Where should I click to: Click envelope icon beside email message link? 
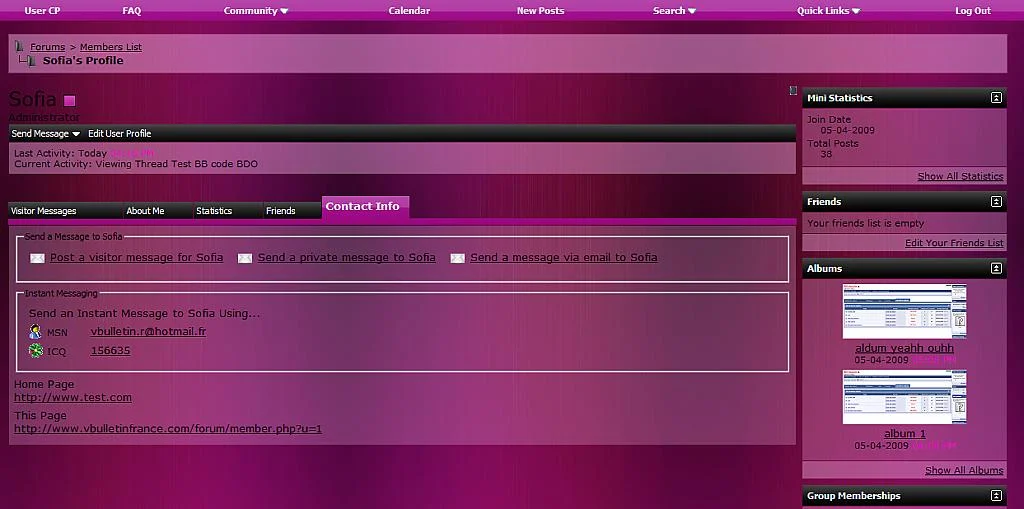point(457,258)
